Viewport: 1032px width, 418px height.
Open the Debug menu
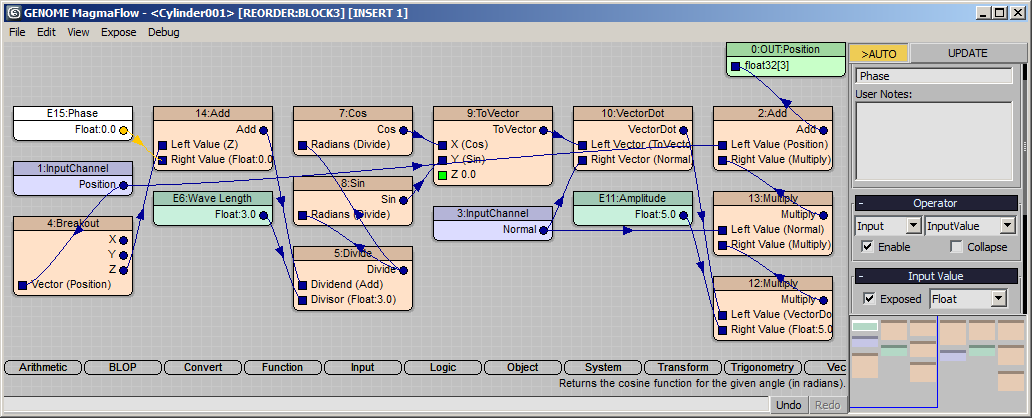(x=163, y=32)
